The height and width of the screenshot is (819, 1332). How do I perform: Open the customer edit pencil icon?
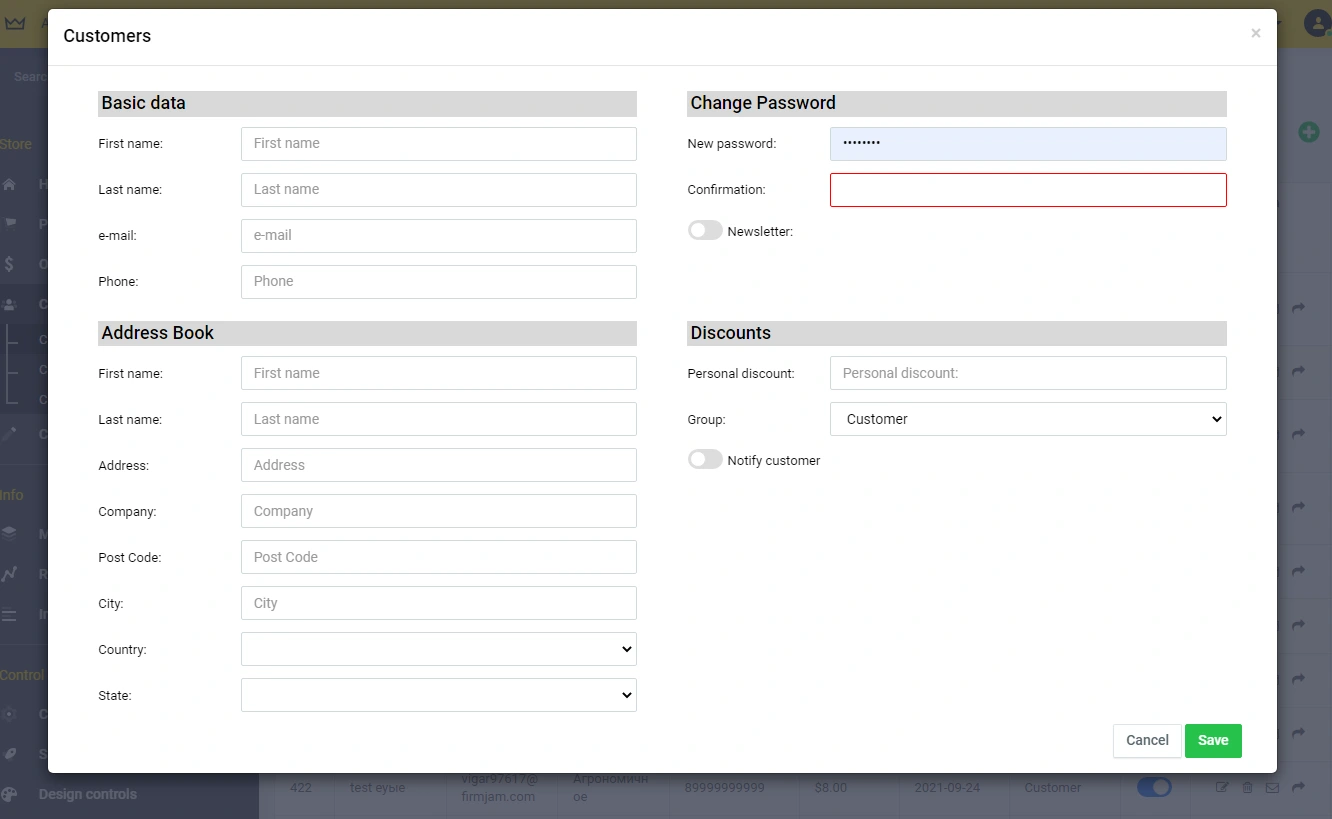point(1222,787)
